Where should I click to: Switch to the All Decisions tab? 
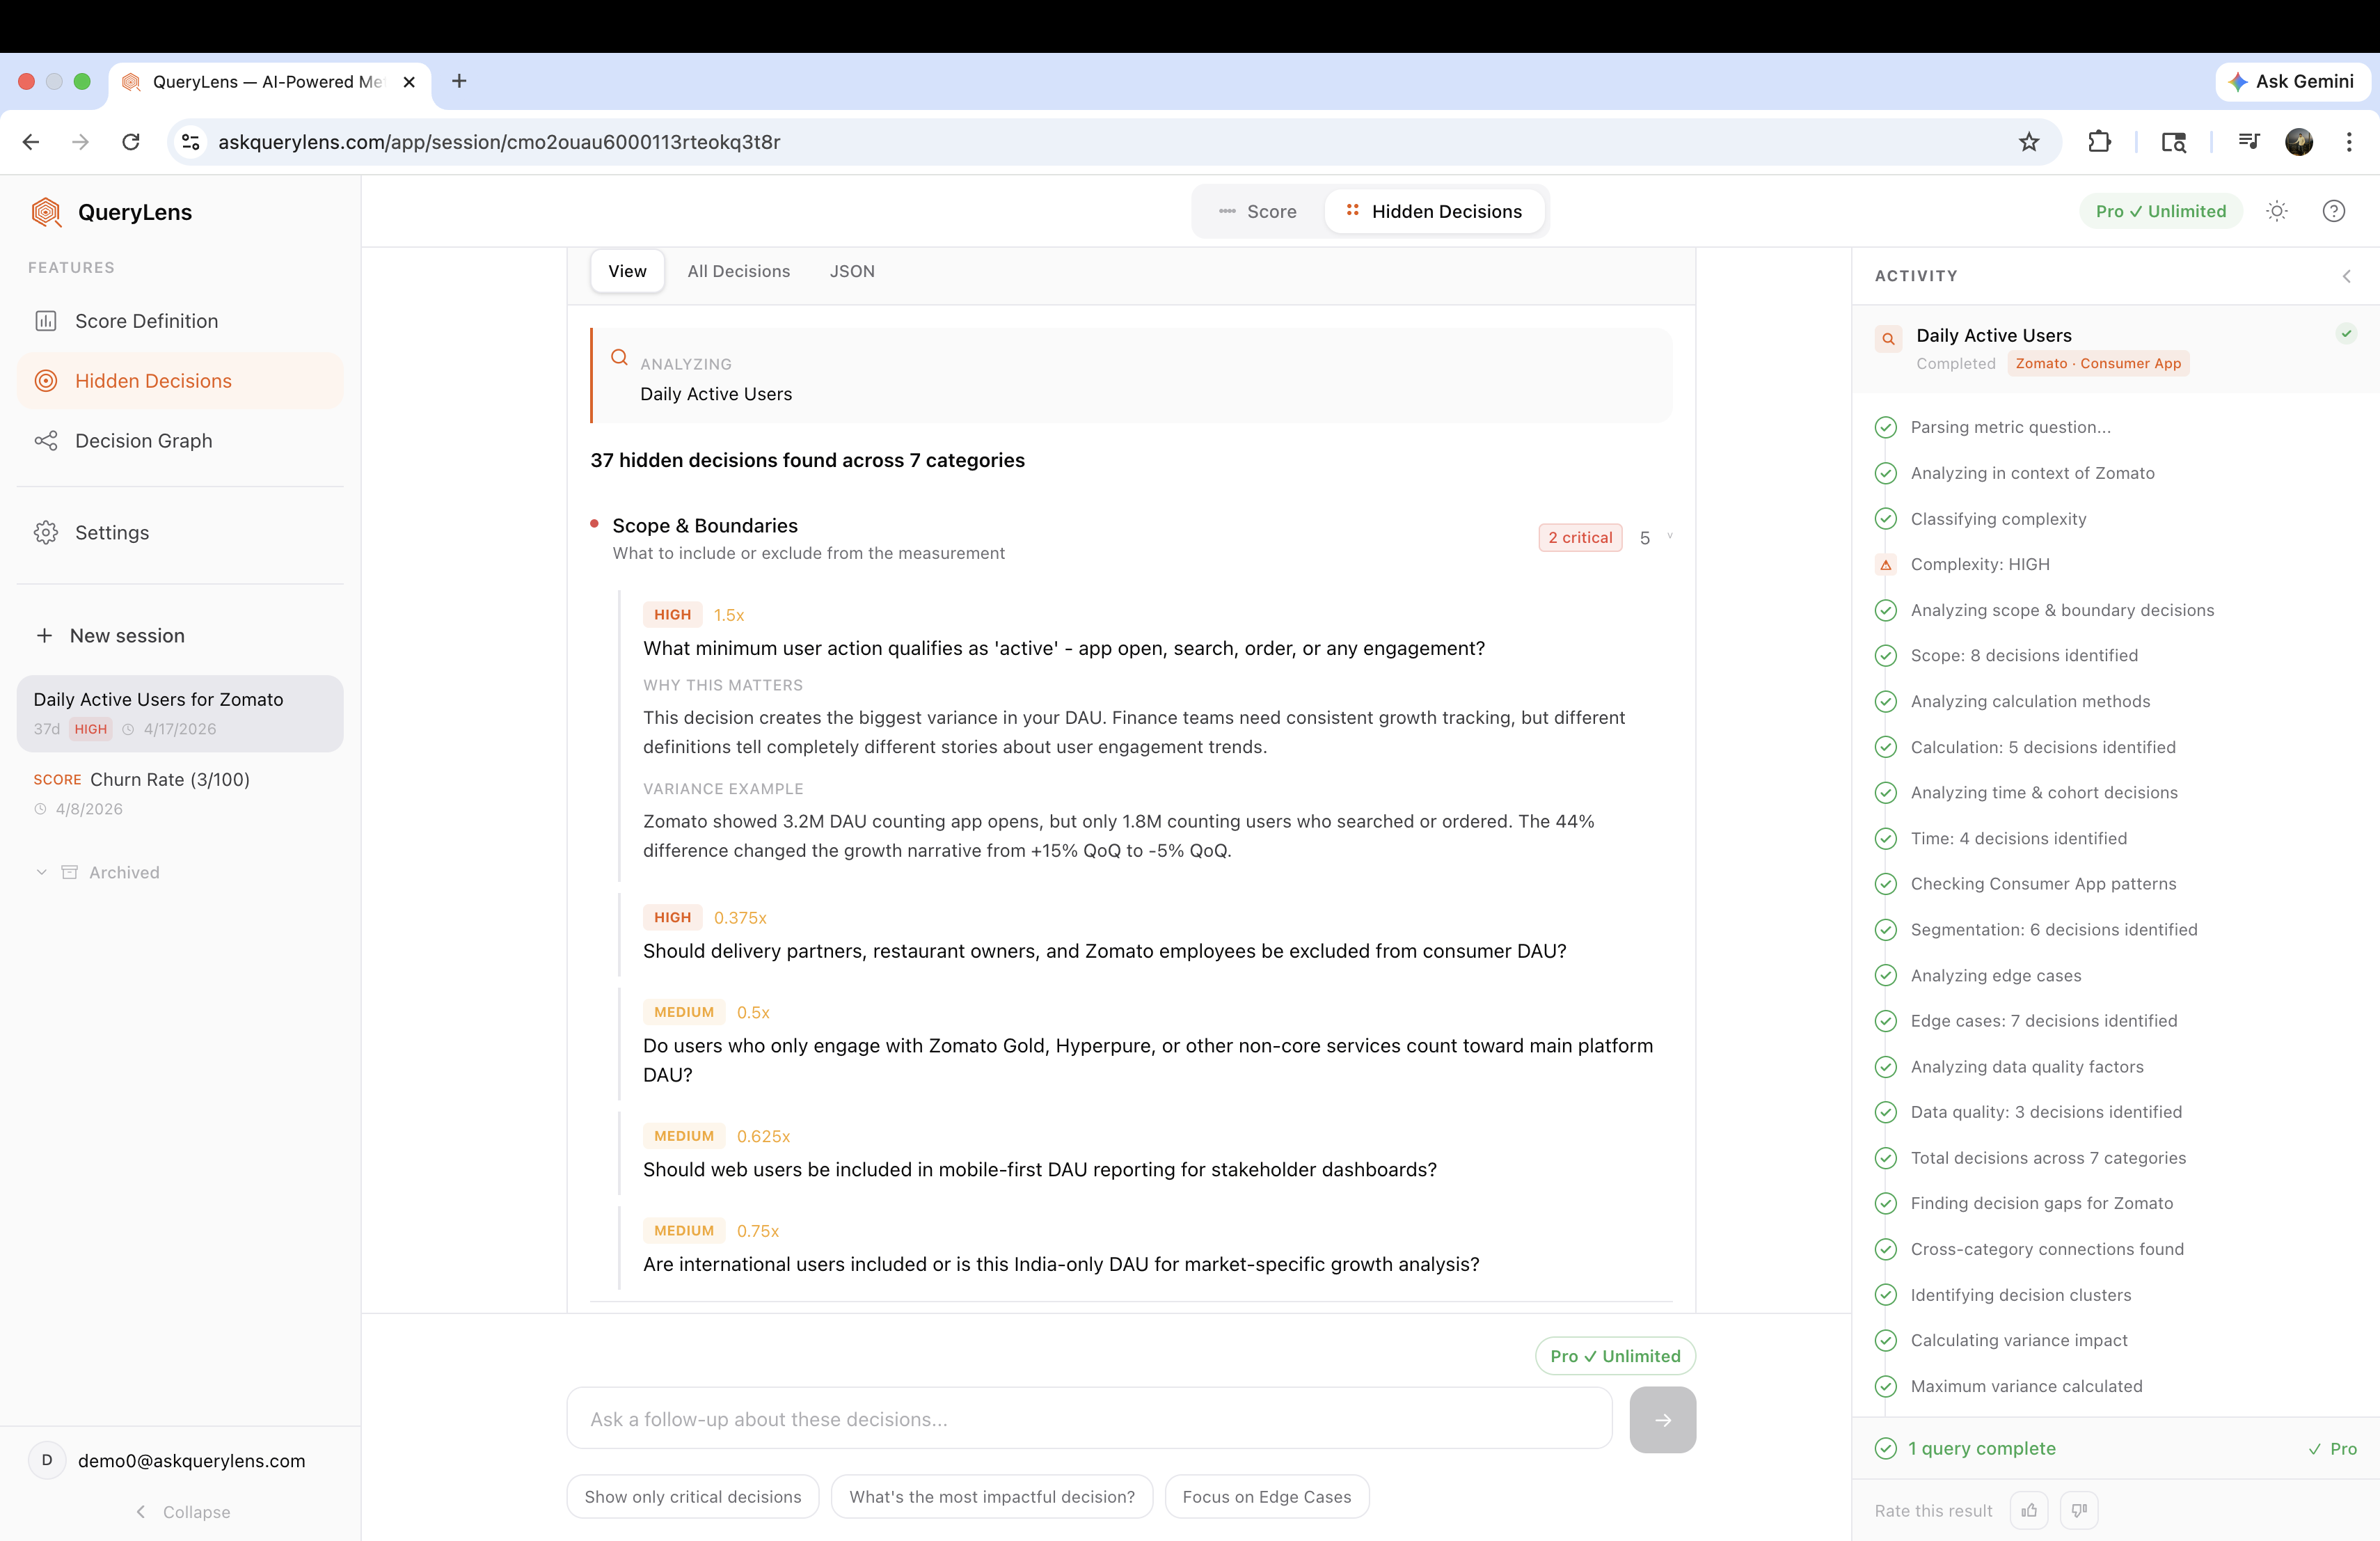point(738,271)
